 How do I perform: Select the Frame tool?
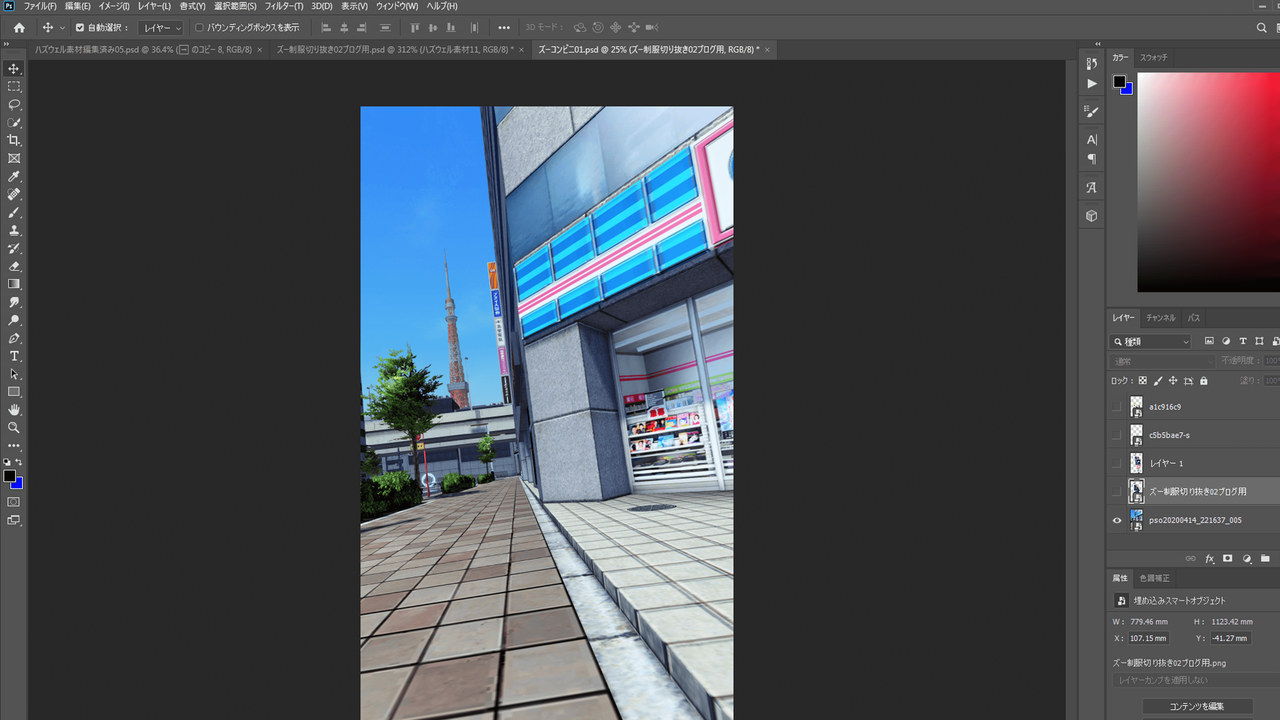(14, 158)
